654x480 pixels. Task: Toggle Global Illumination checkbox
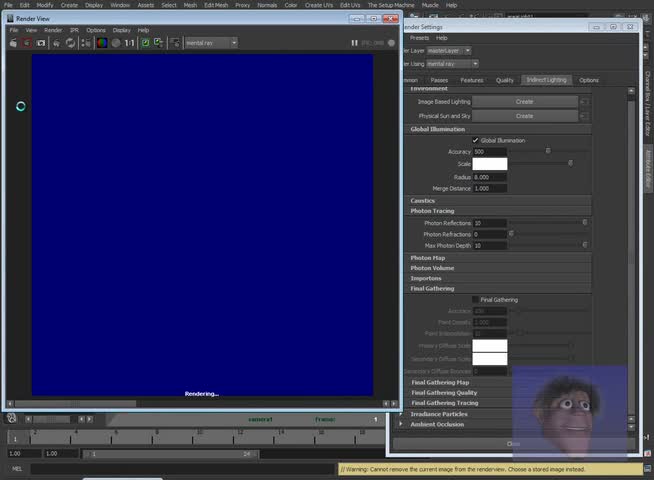point(475,140)
